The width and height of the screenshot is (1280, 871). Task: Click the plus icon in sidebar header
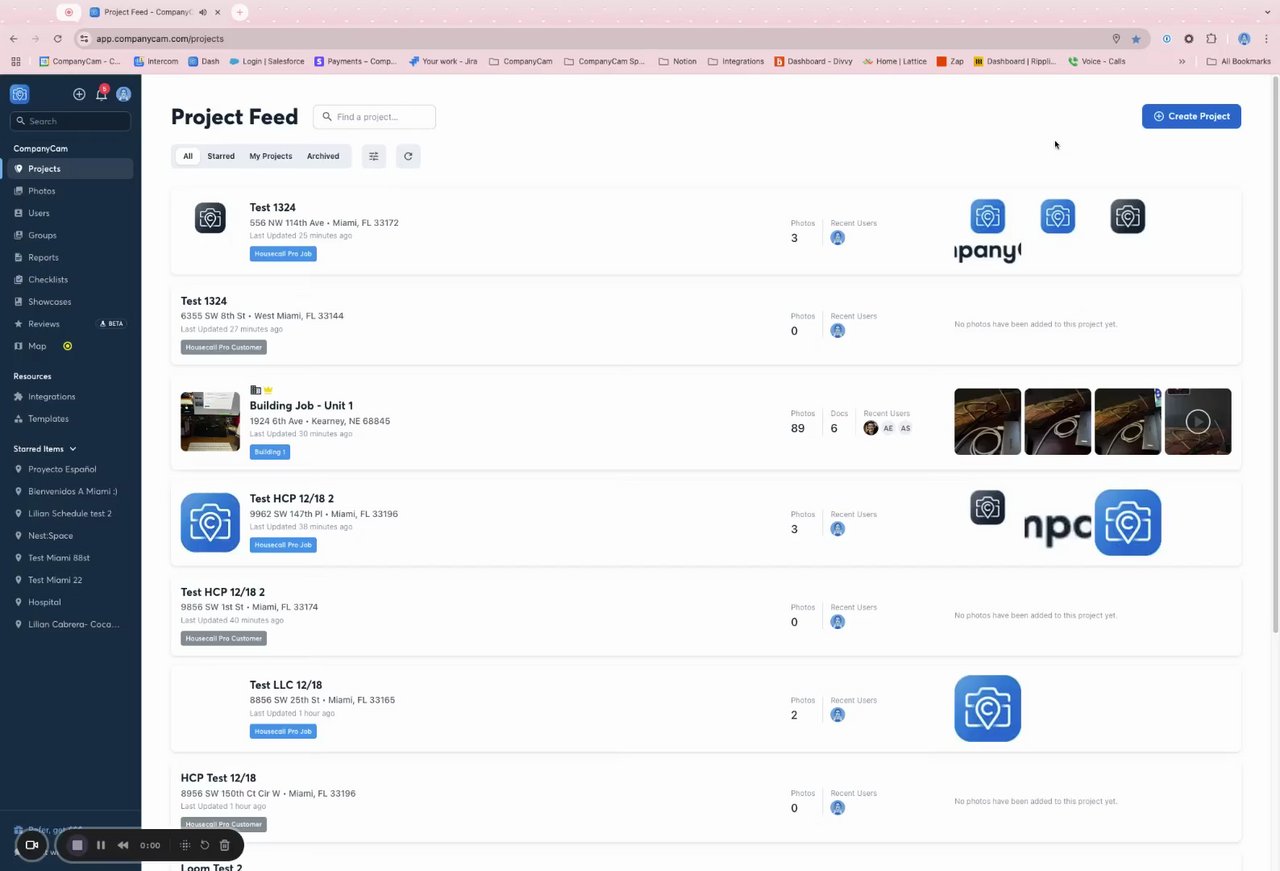click(79, 94)
